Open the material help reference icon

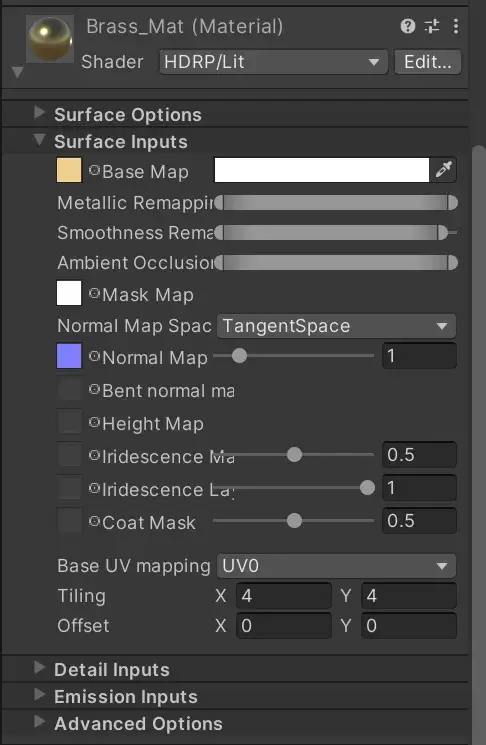[408, 26]
